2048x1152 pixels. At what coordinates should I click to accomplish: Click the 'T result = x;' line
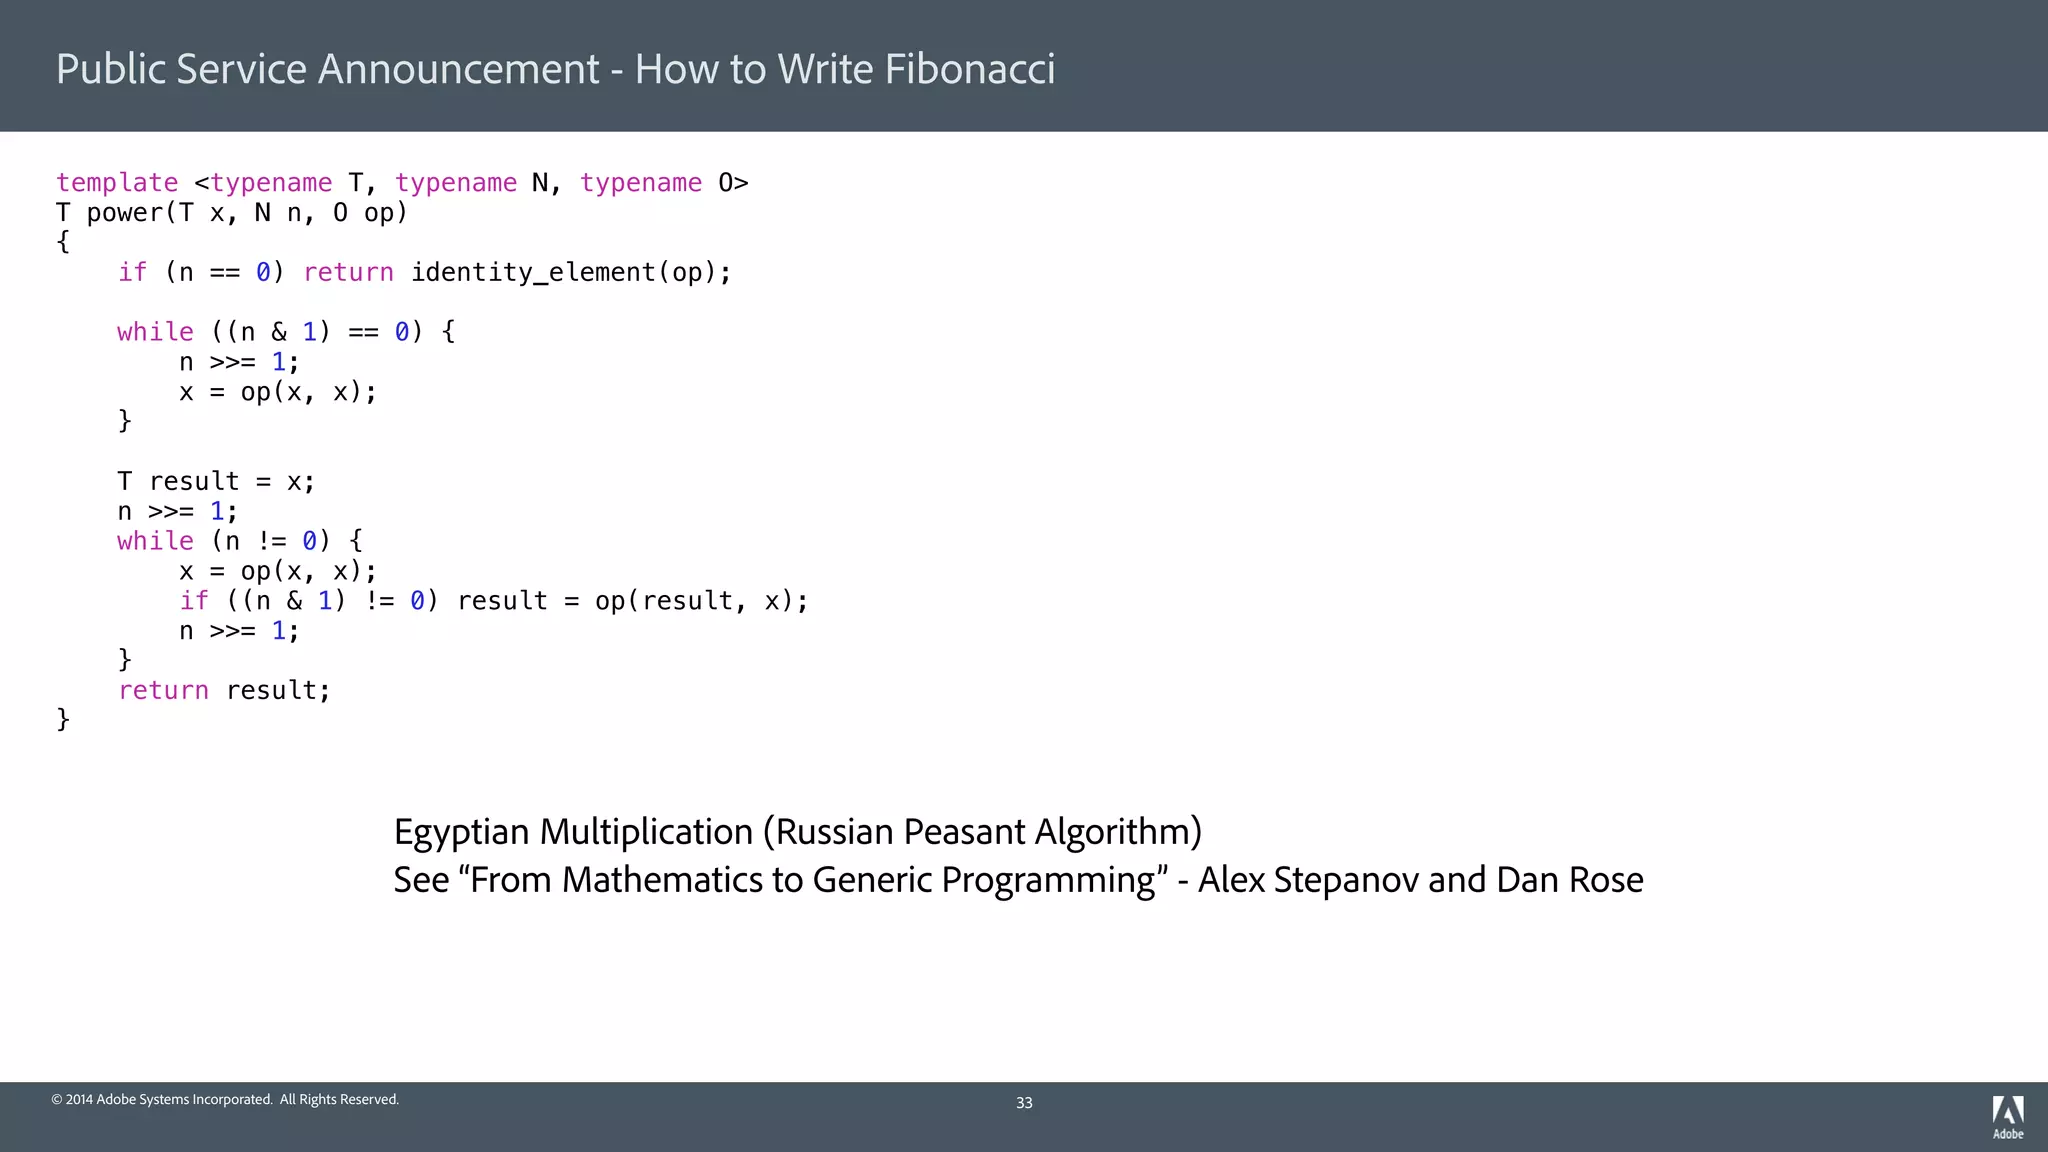[x=216, y=481]
